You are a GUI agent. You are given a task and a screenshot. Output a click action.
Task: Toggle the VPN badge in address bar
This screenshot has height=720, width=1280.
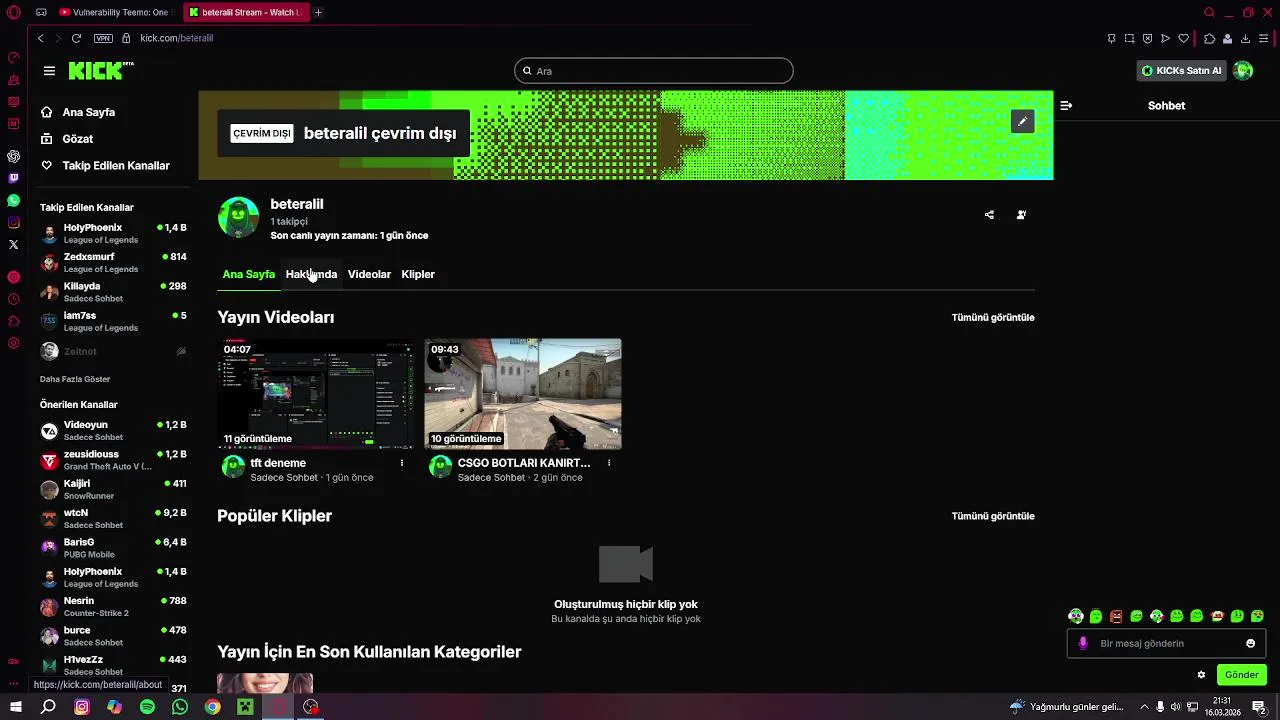point(103,38)
